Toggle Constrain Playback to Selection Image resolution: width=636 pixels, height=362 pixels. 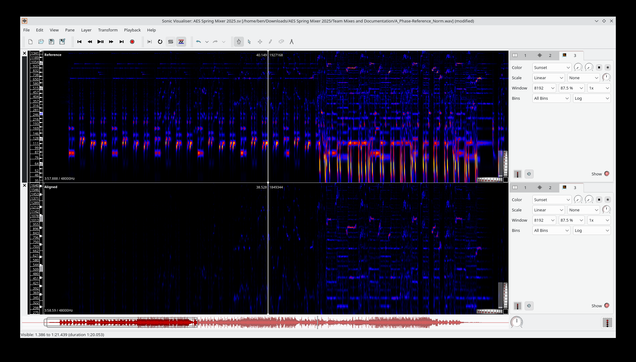(x=150, y=42)
